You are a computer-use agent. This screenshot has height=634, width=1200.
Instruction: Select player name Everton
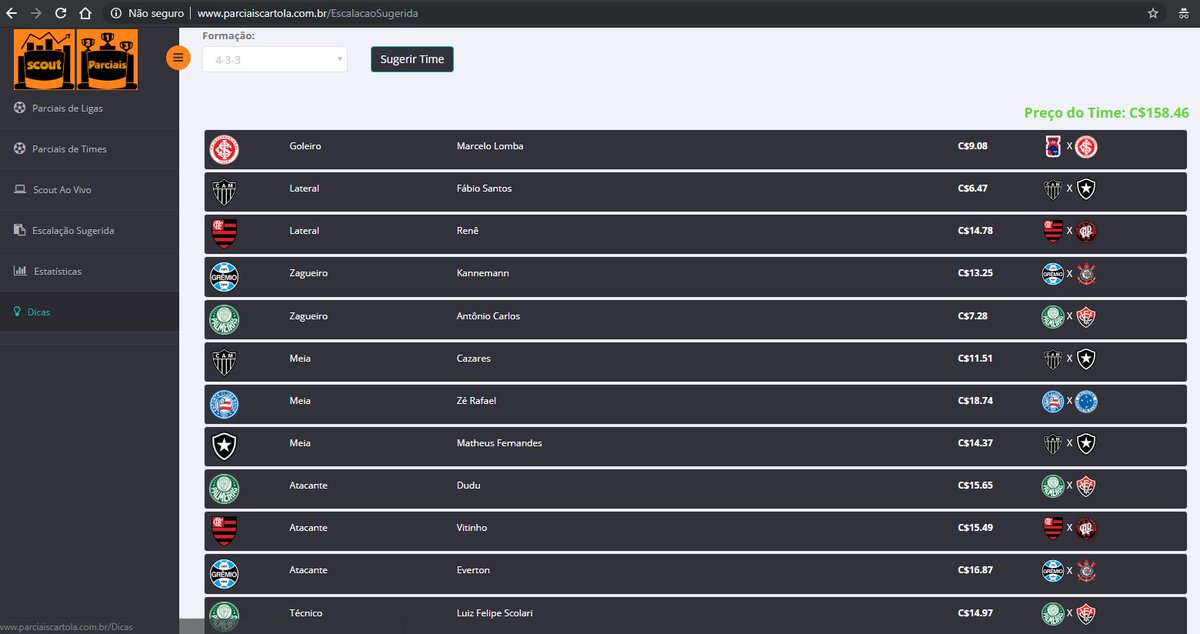473,570
